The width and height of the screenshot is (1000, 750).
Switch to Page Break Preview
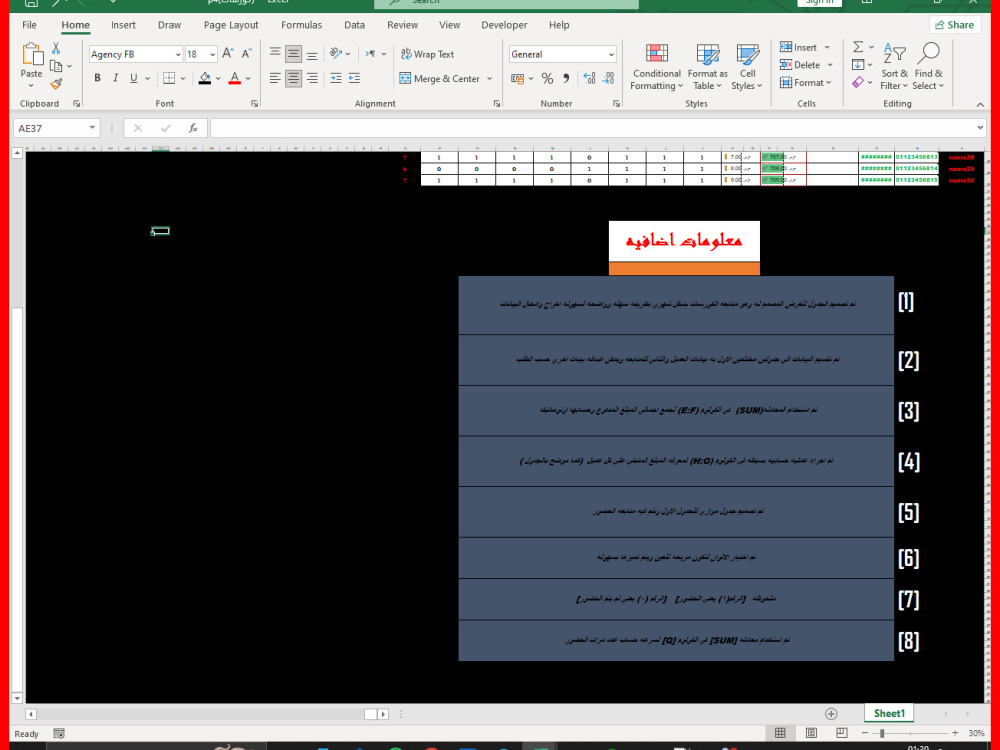842,733
